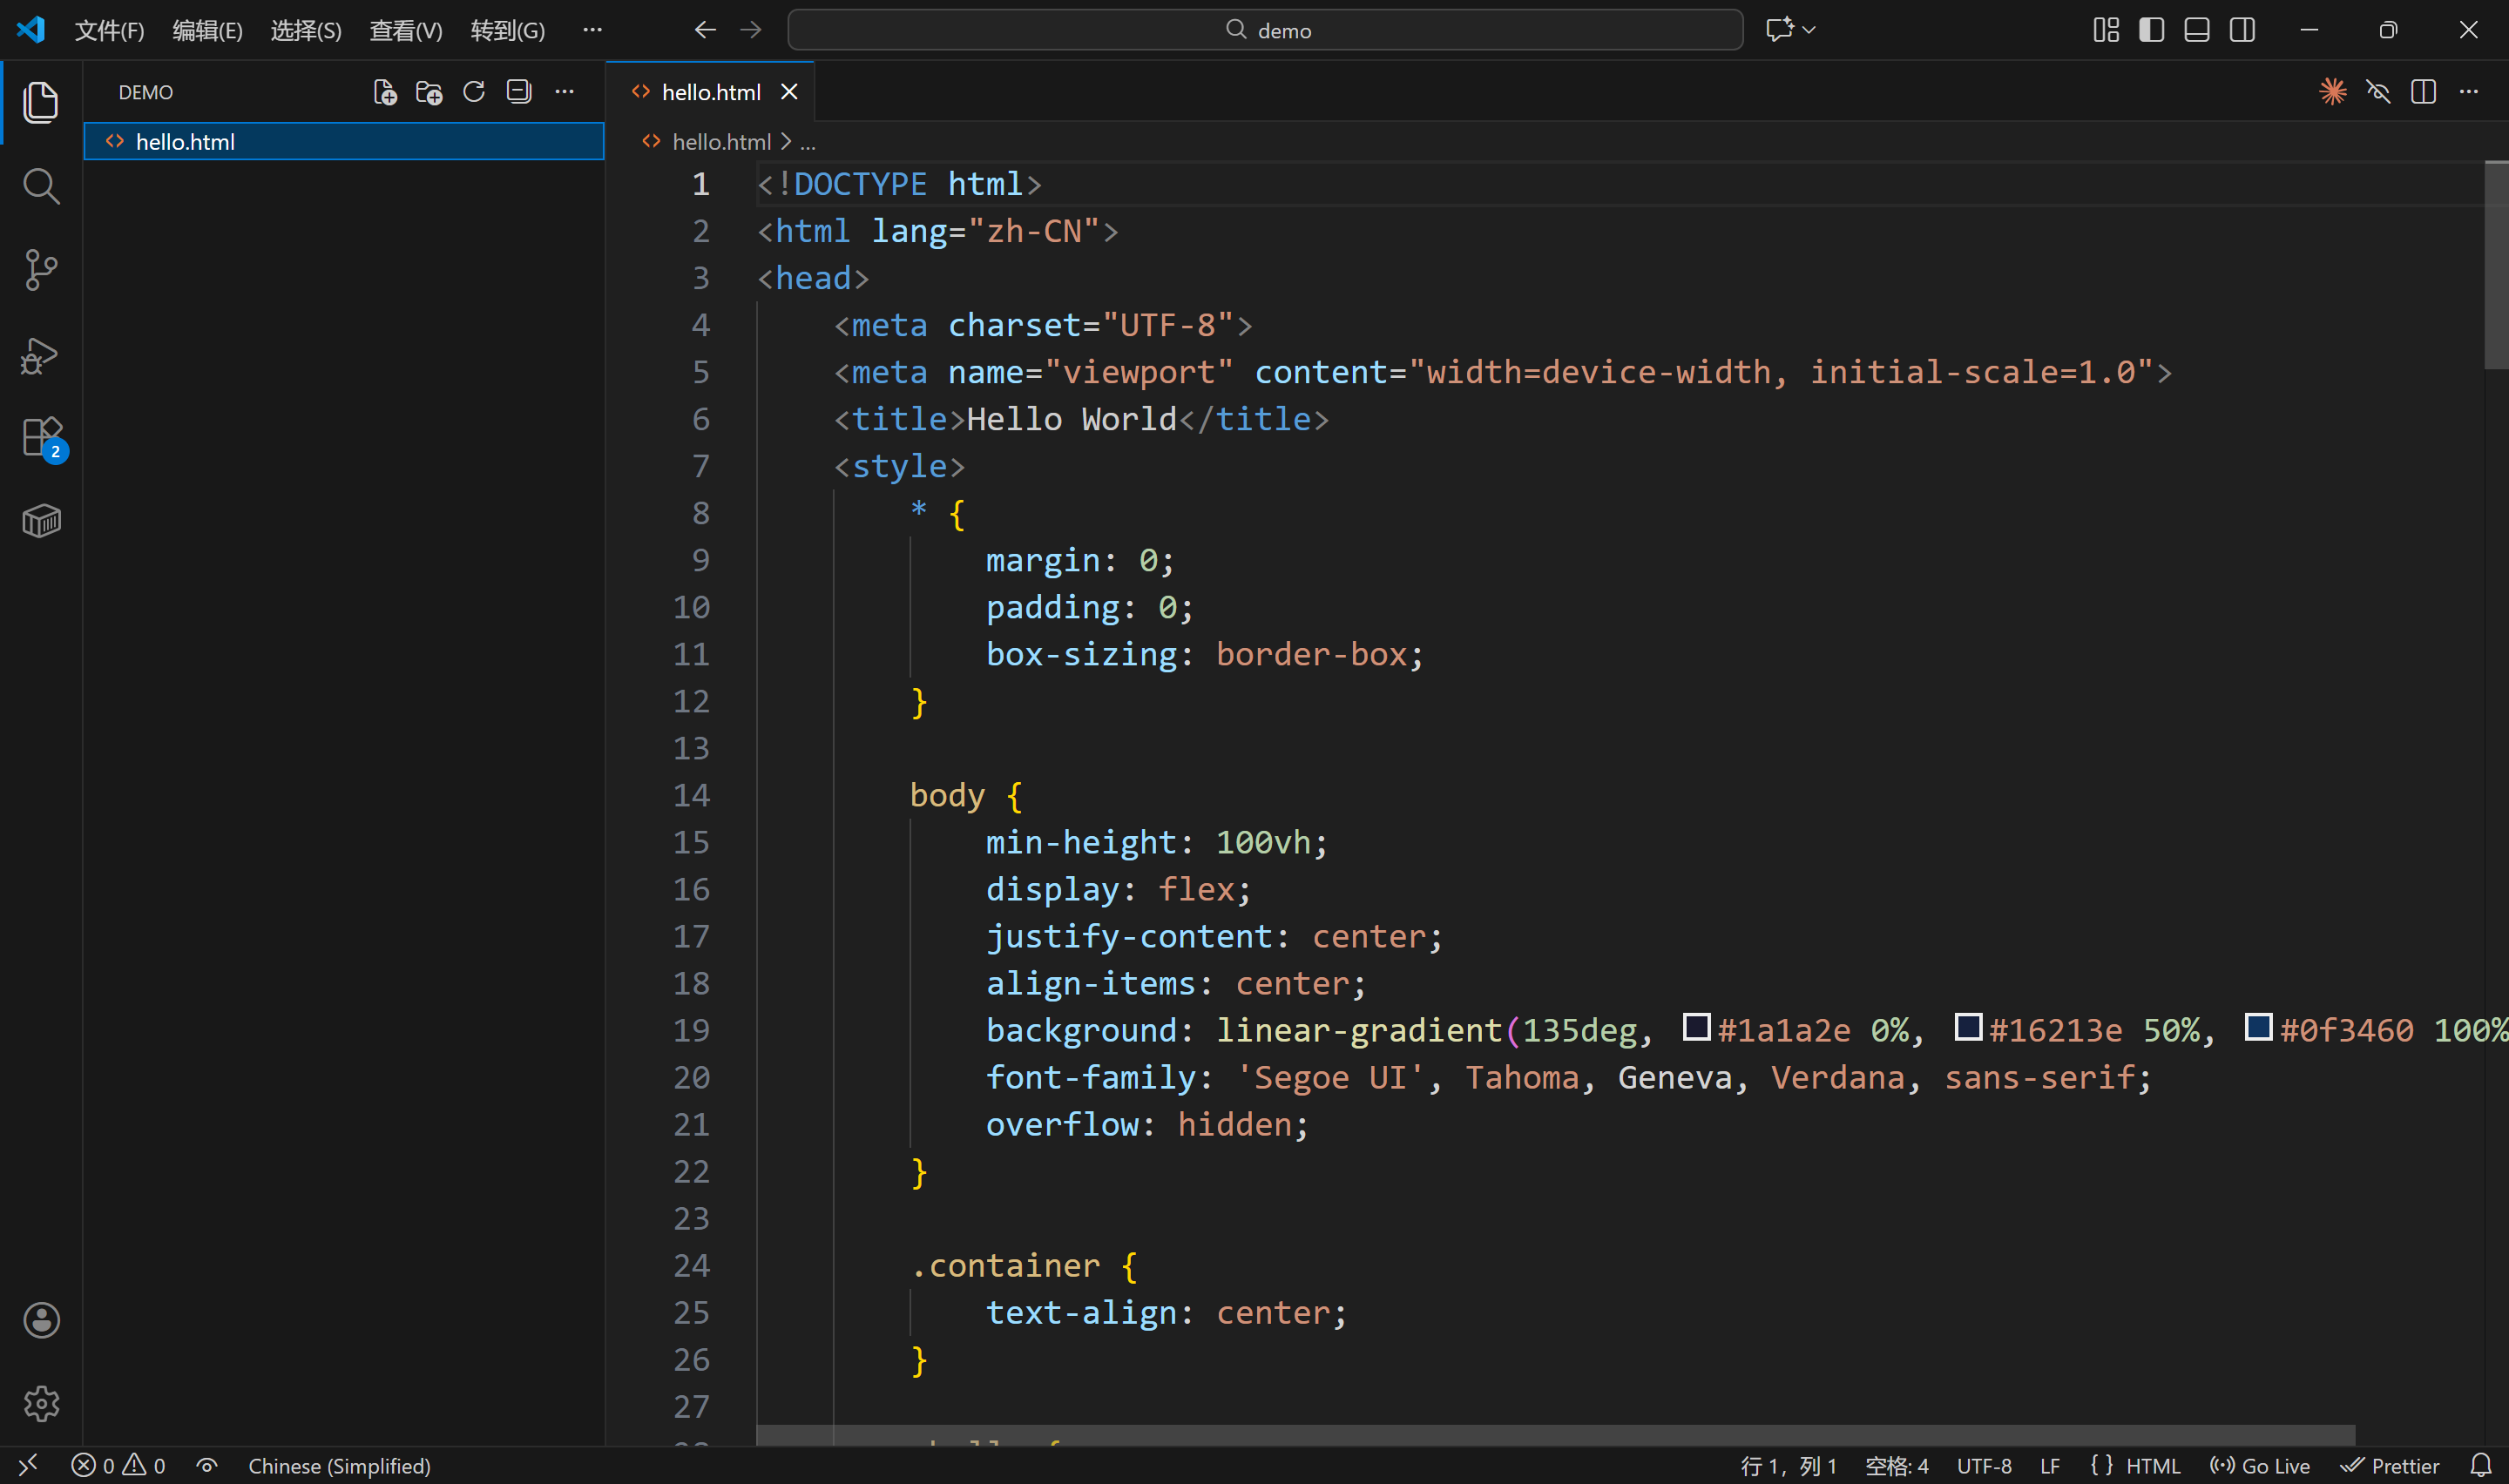Open the 文件(F) menu
The height and width of the screenshot is (1484, 2509).
109,30
